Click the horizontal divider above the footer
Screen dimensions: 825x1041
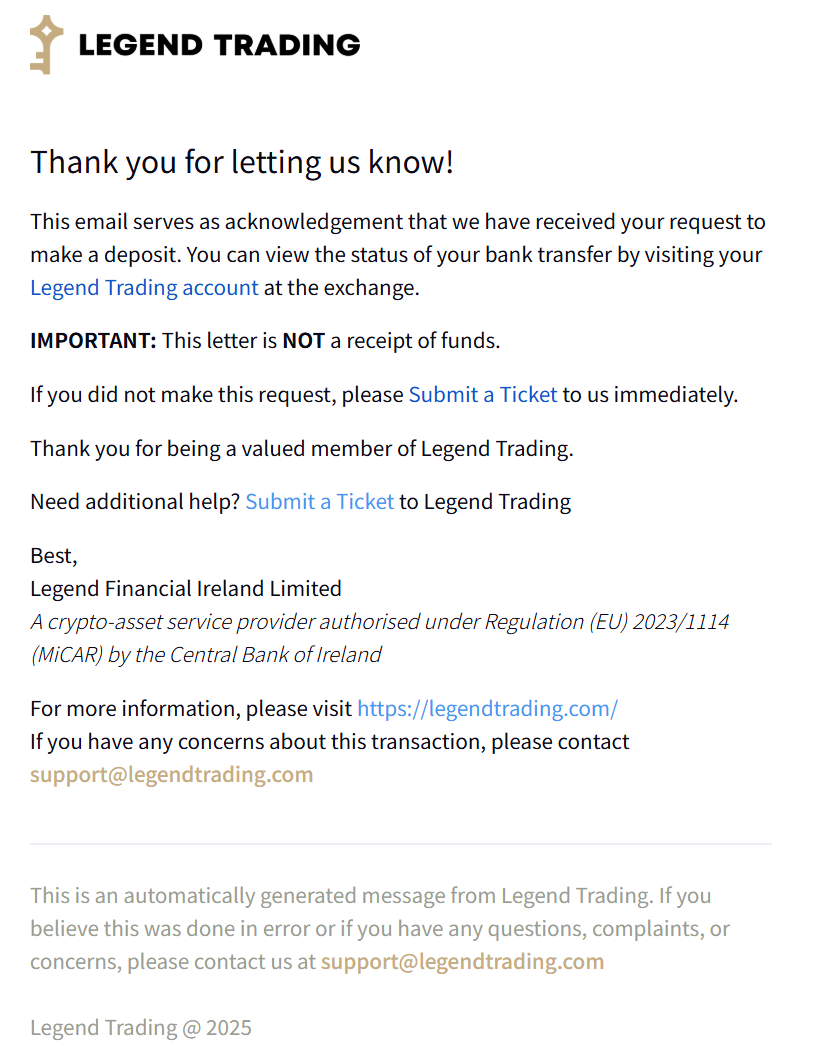click(401, 844)
